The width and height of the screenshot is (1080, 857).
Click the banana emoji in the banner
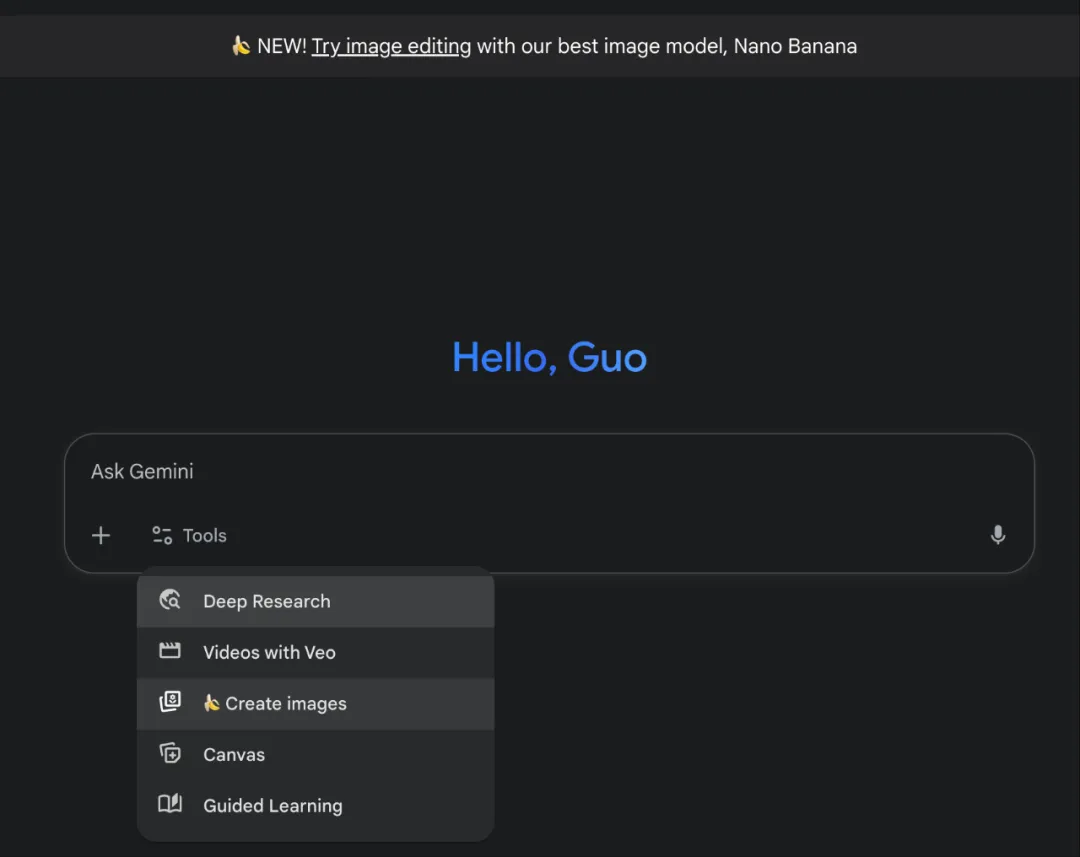(x=241, y=45)
